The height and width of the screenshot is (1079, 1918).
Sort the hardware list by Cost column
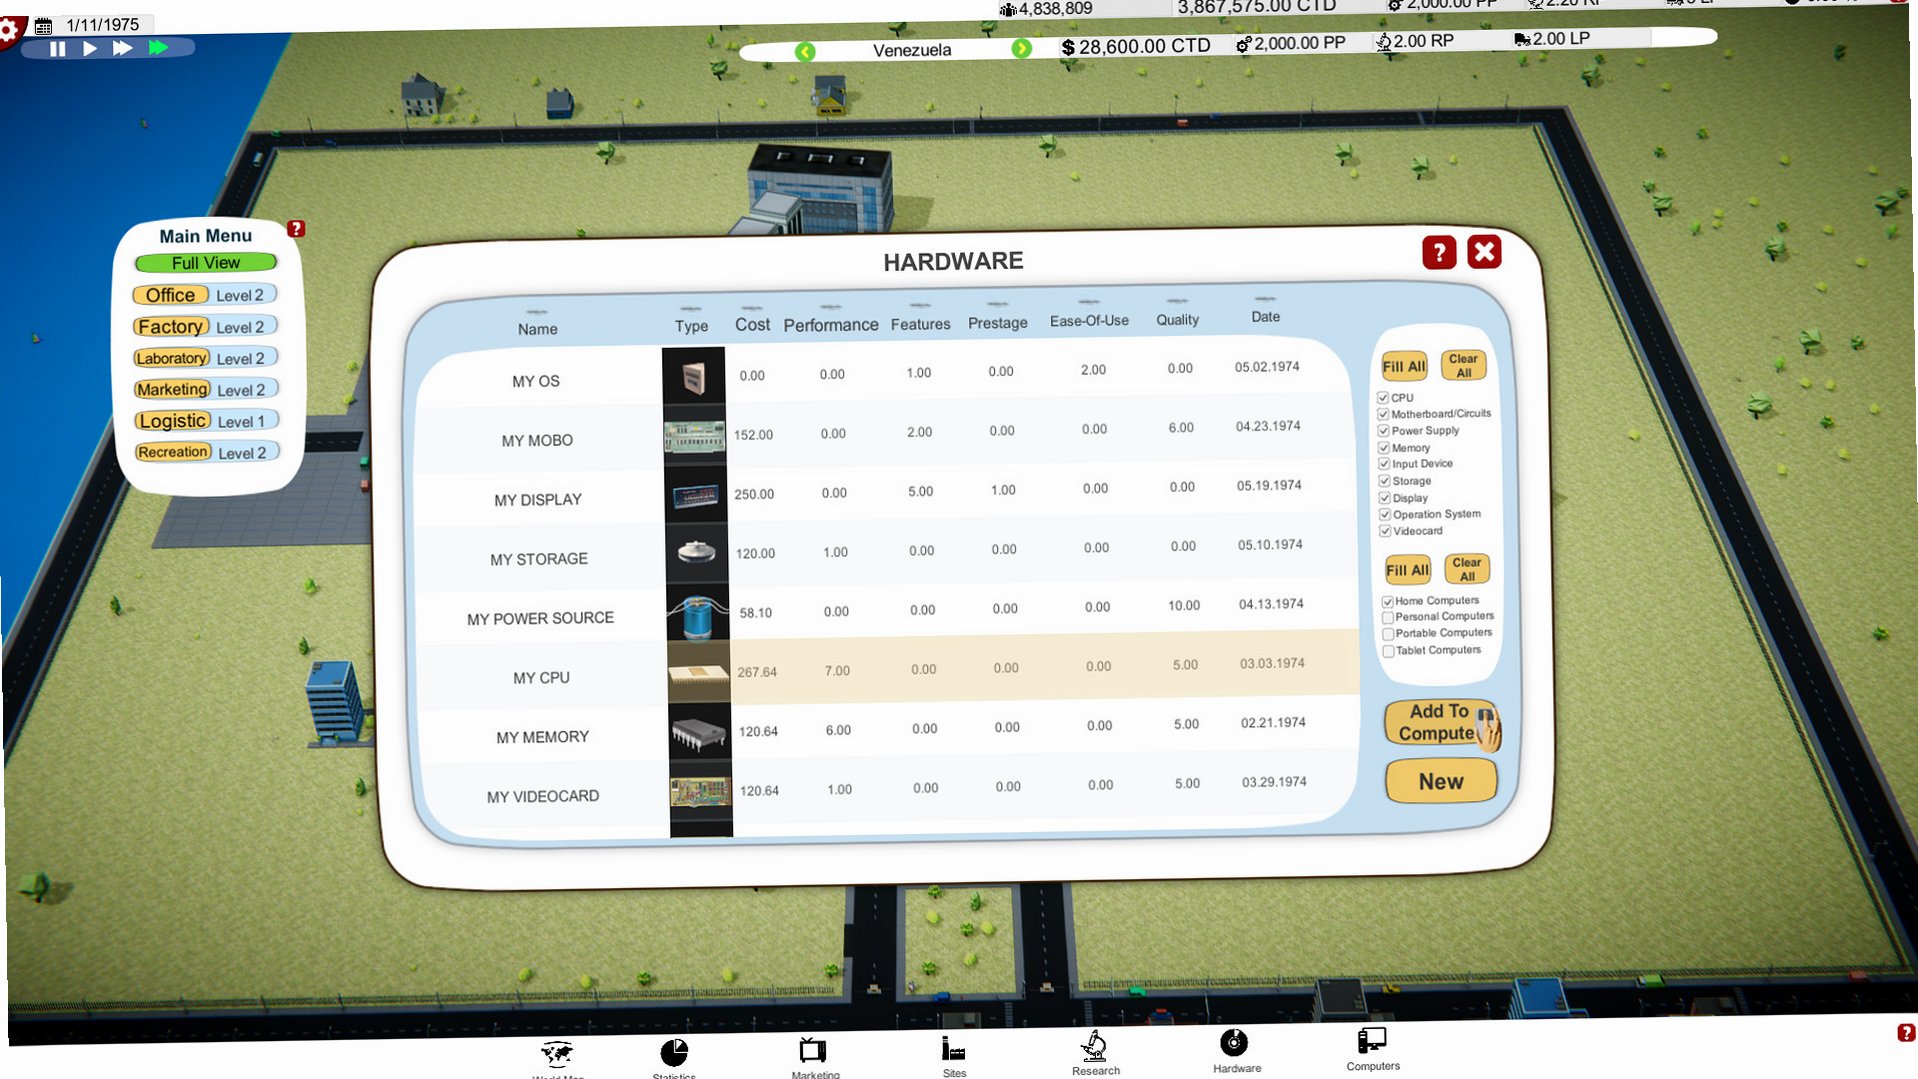pos(752,324)
